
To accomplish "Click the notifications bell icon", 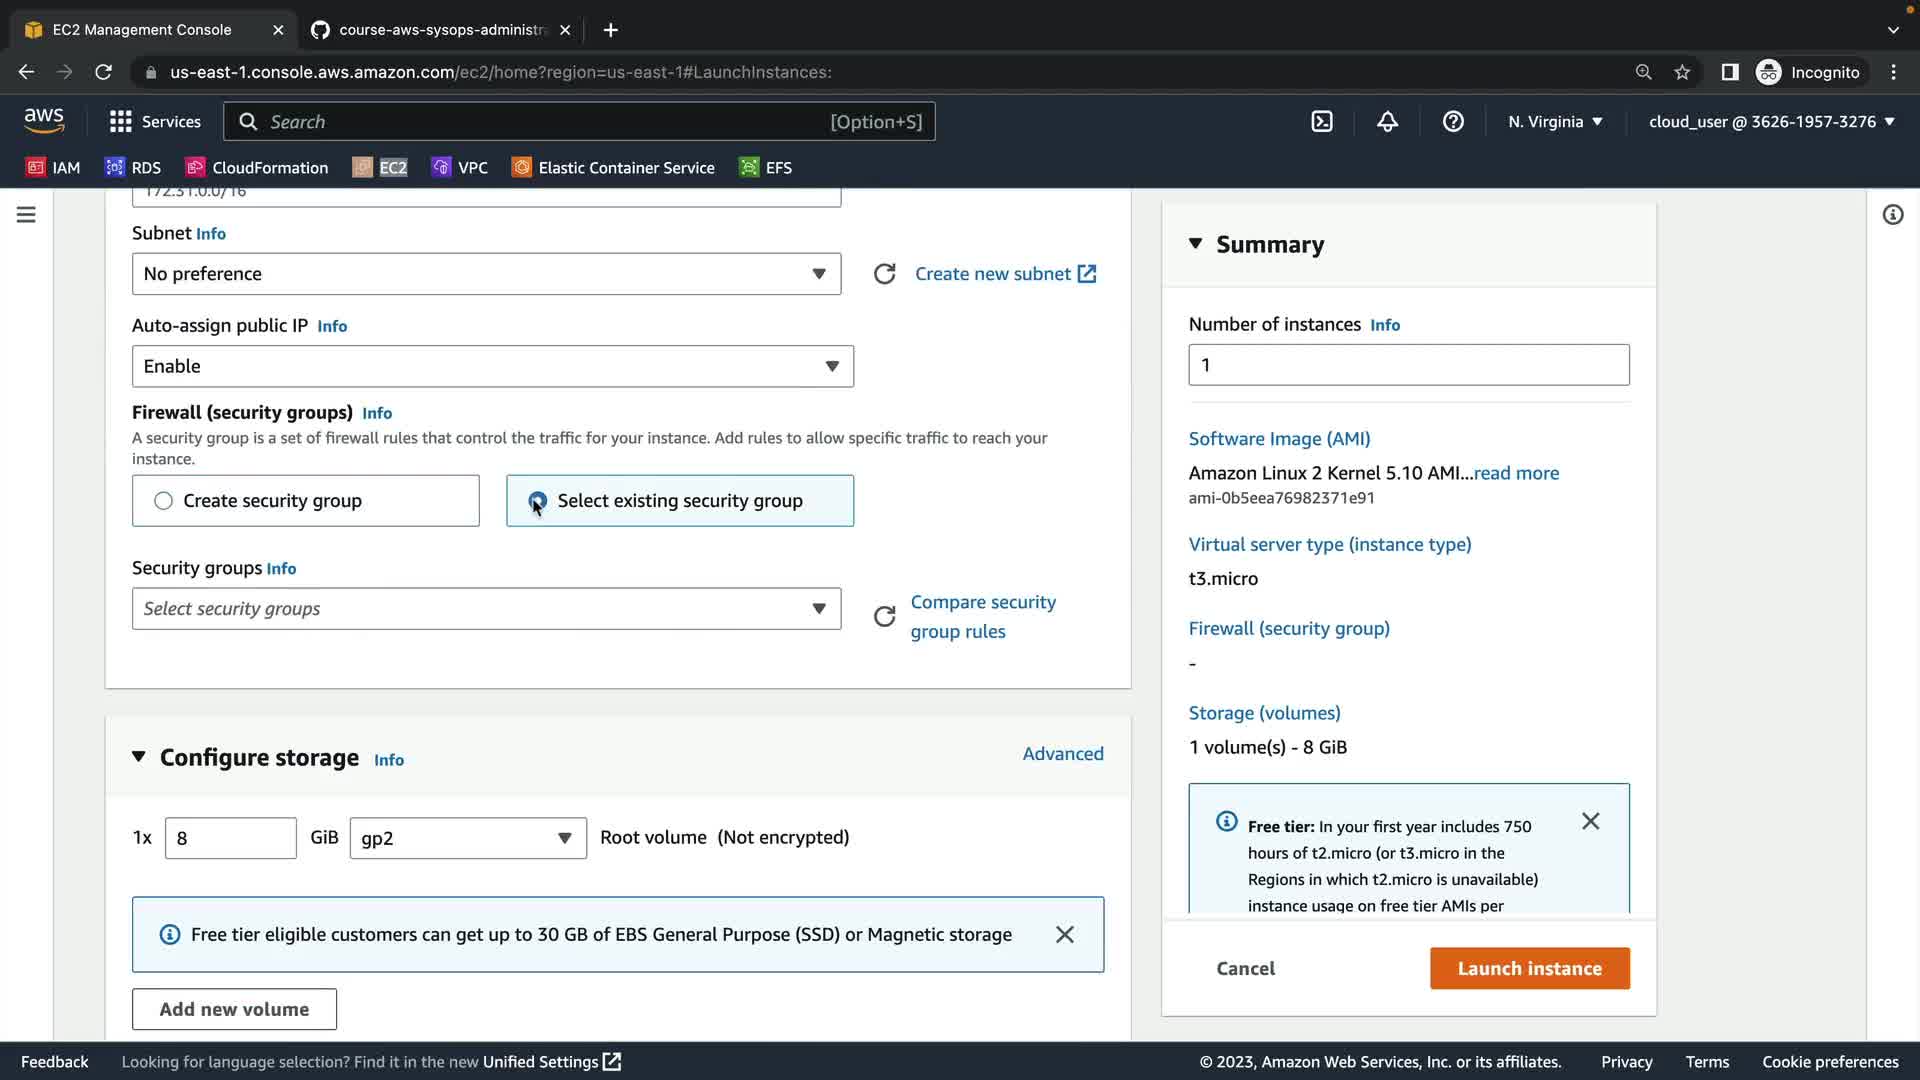I will [1387, 121].
